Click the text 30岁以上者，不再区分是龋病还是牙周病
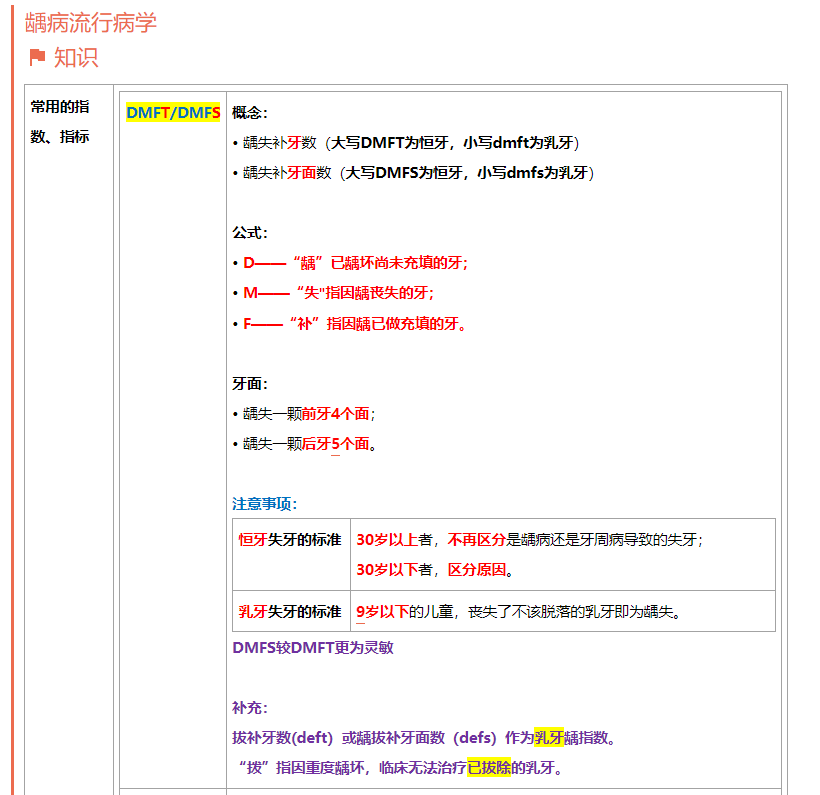 (530, 540)
